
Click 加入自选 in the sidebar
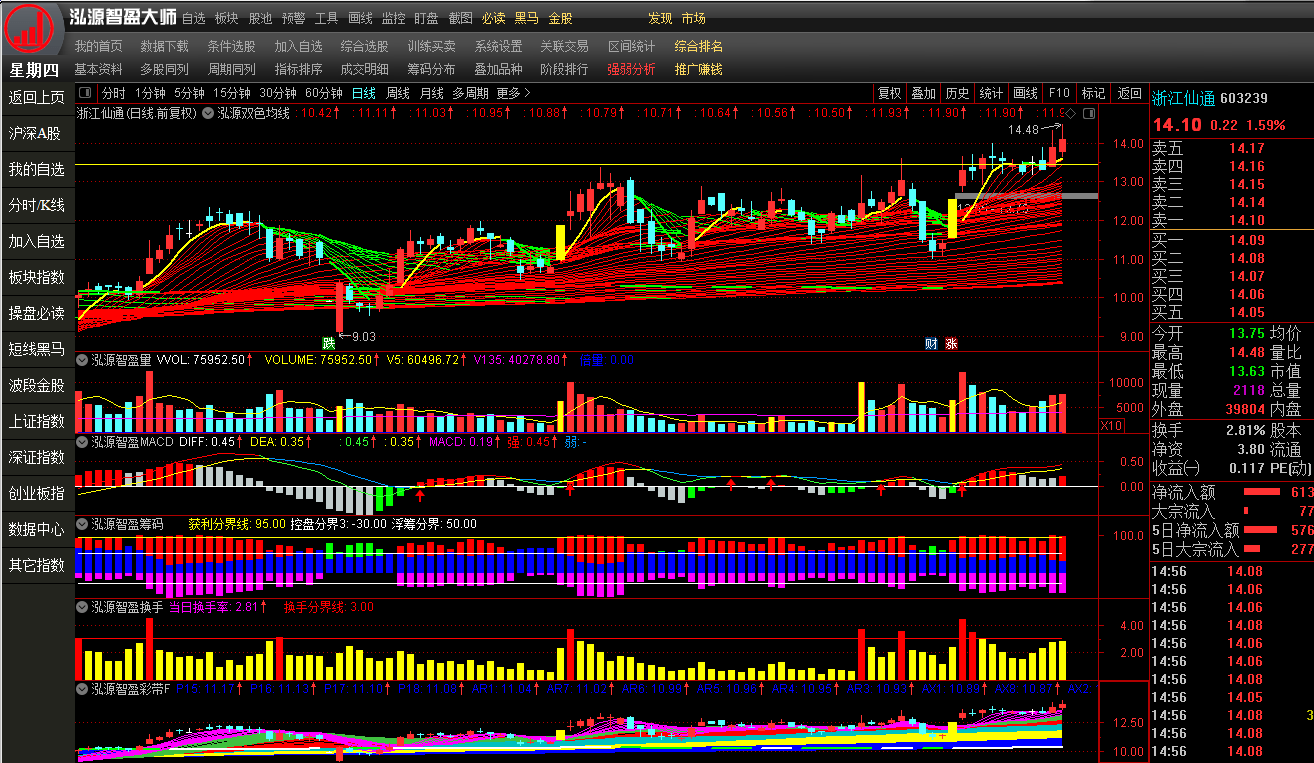coord(37,241)
